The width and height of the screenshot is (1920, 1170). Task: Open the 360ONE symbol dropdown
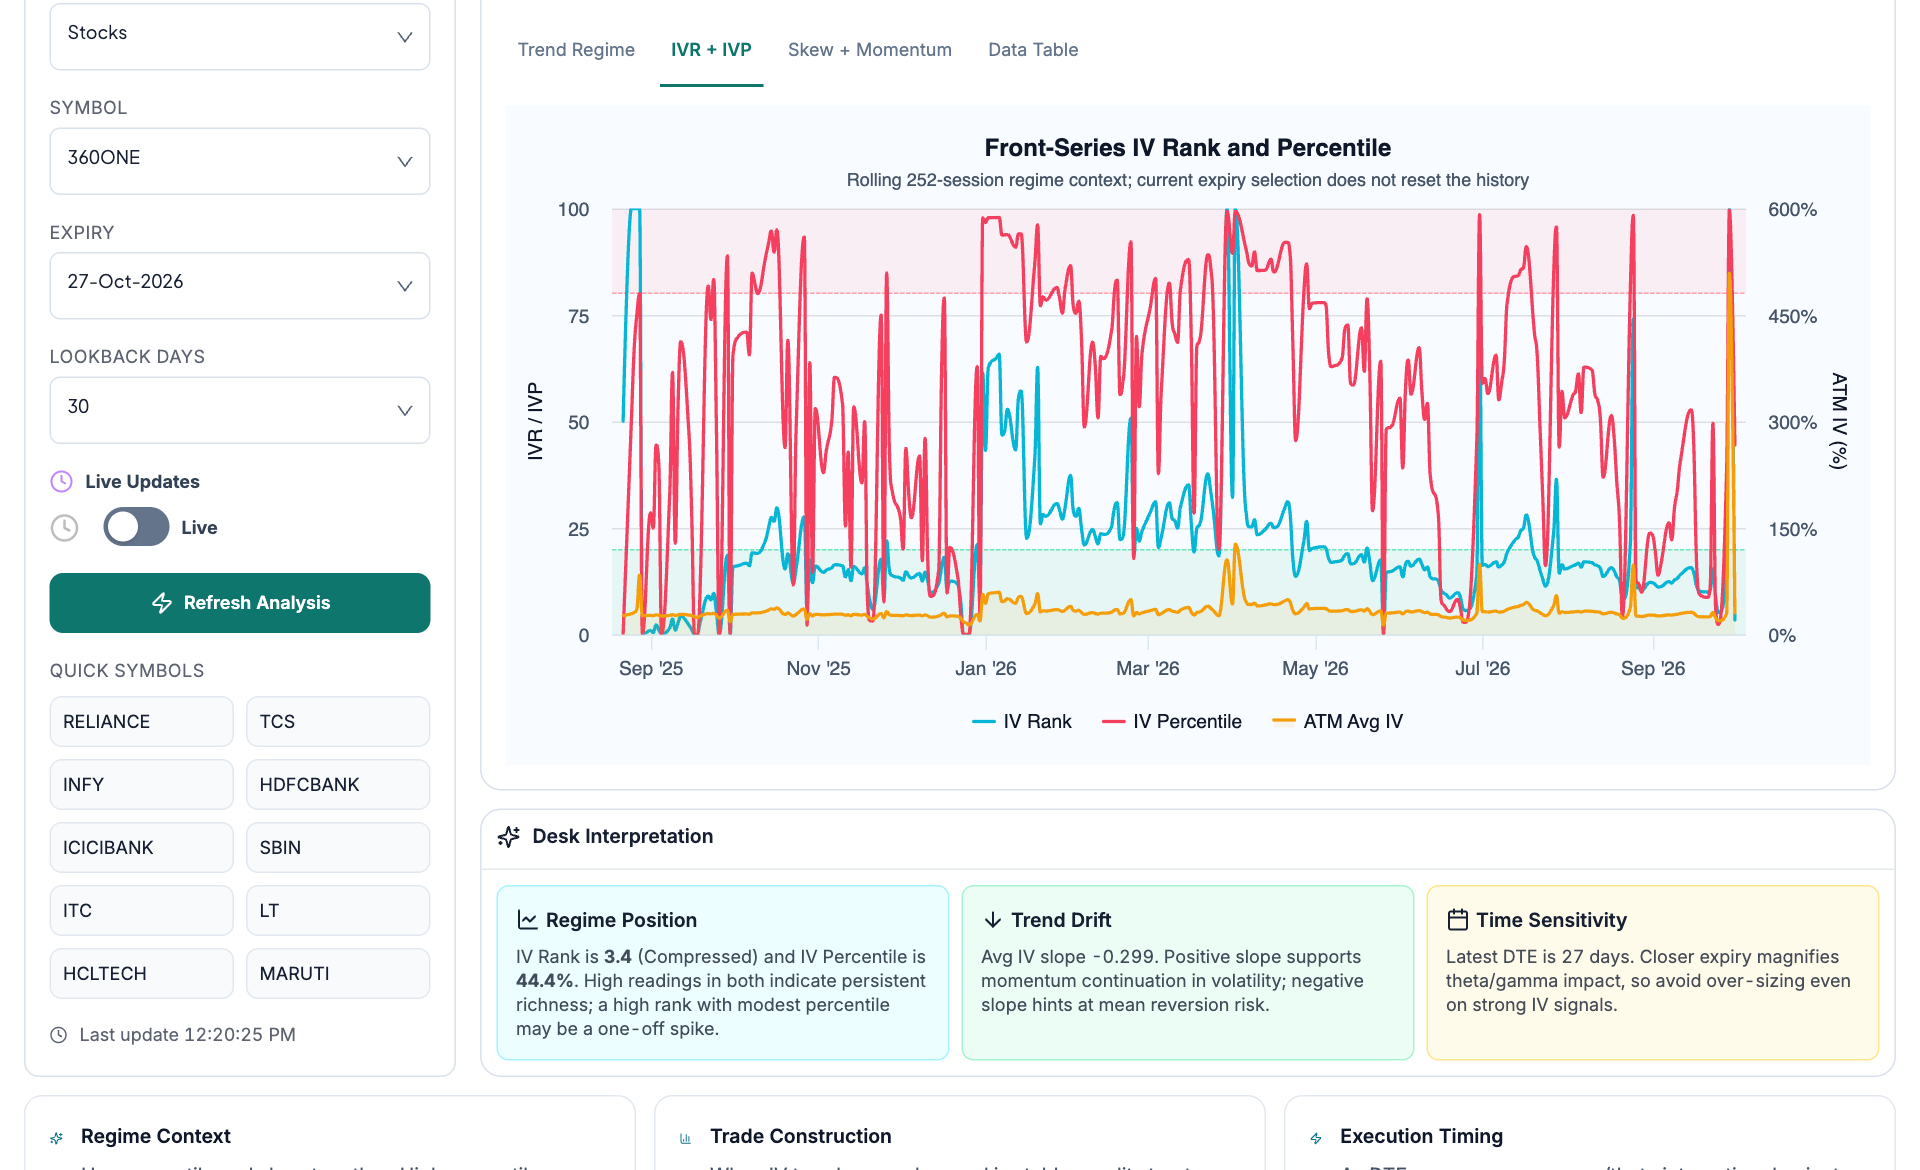240,161
